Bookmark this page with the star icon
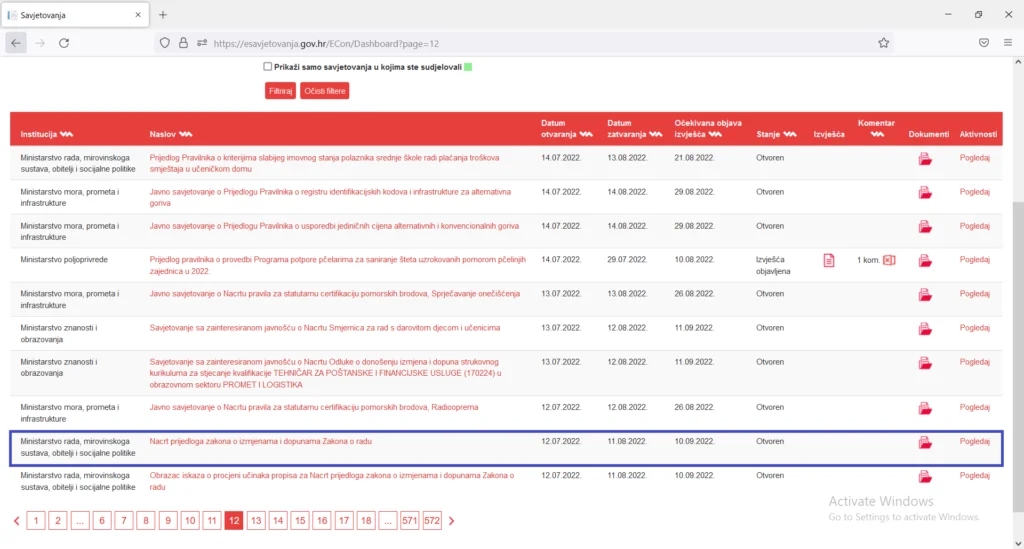1024x549 pixels. point(884,43)
